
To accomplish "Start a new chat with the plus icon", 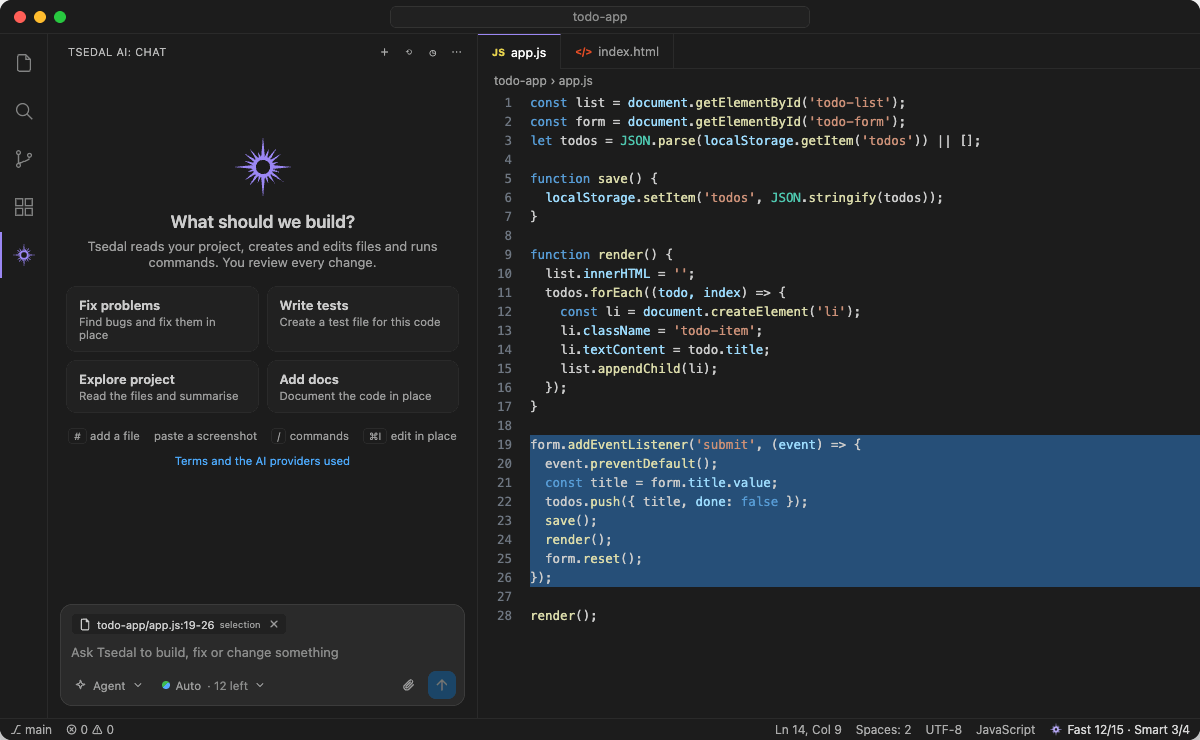I will point(384,52).
